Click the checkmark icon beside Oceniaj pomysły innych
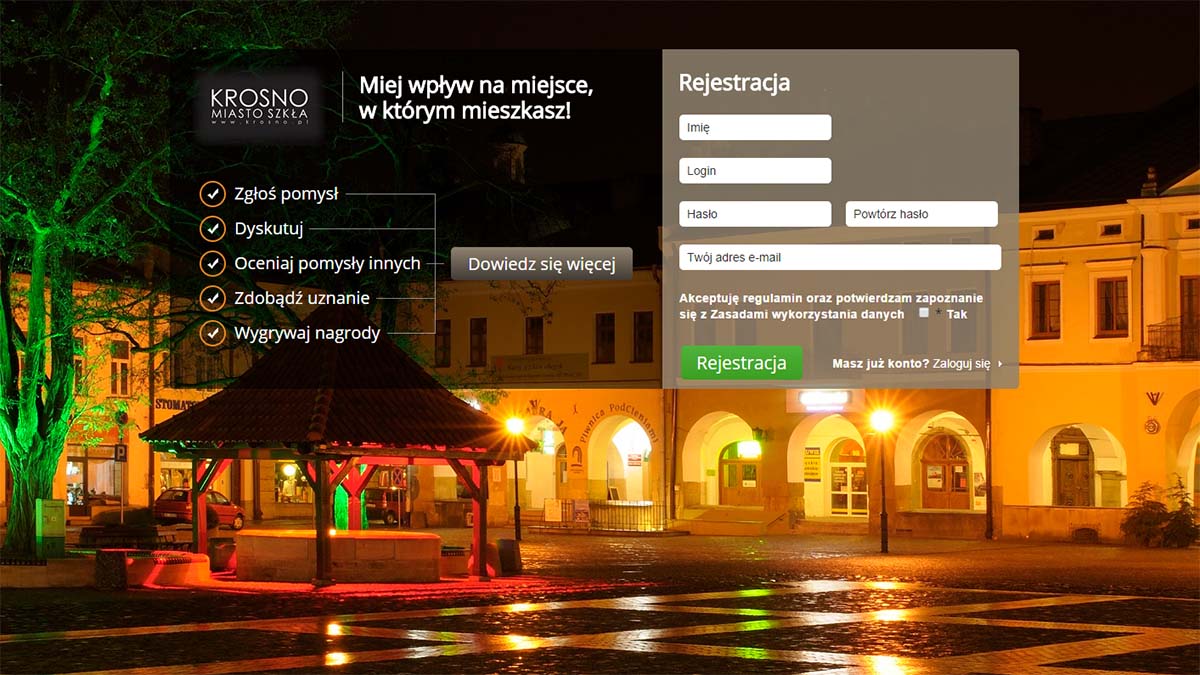The height and width of the screenshot is (675, 1200). [212, 264]
